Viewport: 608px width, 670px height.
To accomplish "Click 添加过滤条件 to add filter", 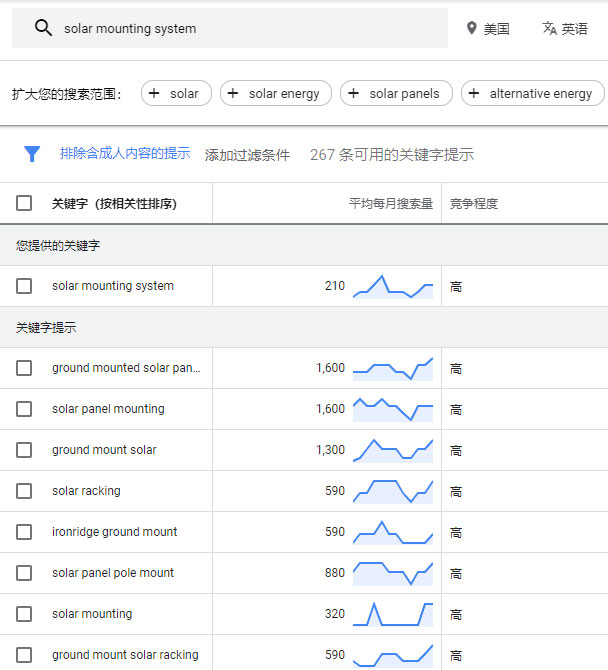I will pyautogui.click(x=247, y=155).
